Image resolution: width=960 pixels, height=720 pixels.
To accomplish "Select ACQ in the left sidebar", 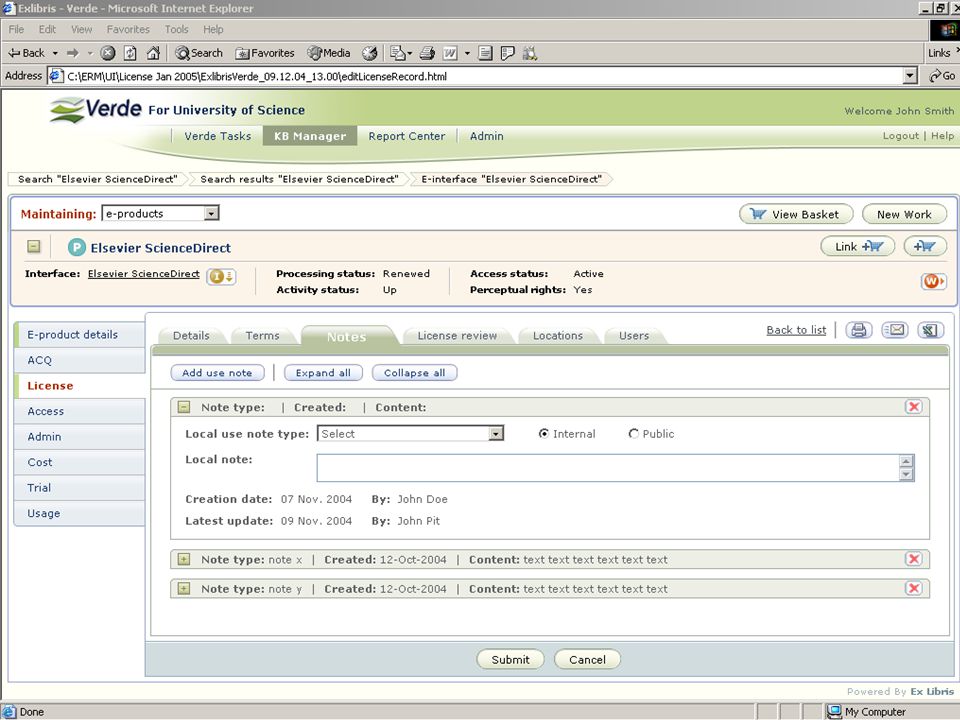I will [x=80, y=360].
